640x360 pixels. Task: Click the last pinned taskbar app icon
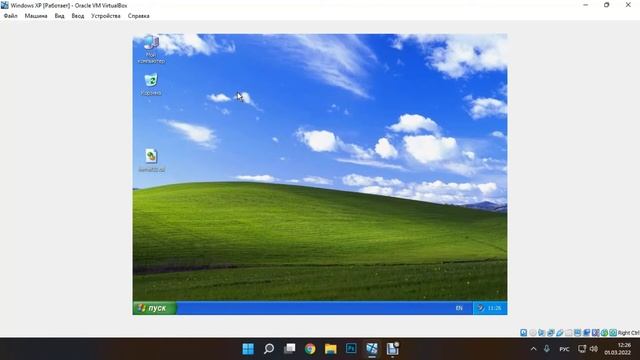[x=393, y=349]
